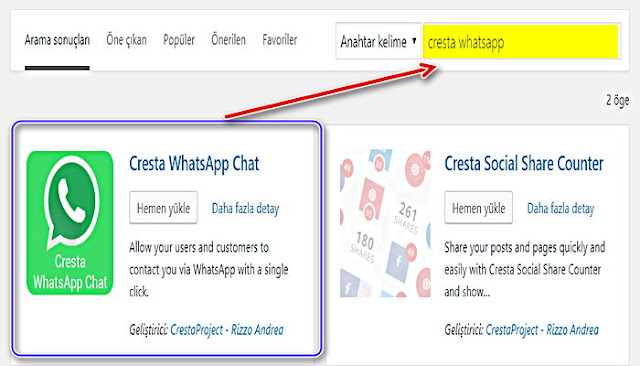Switch to the Öne çıkan tab
The height and width of the screenshot is (366, 640).
126,40
